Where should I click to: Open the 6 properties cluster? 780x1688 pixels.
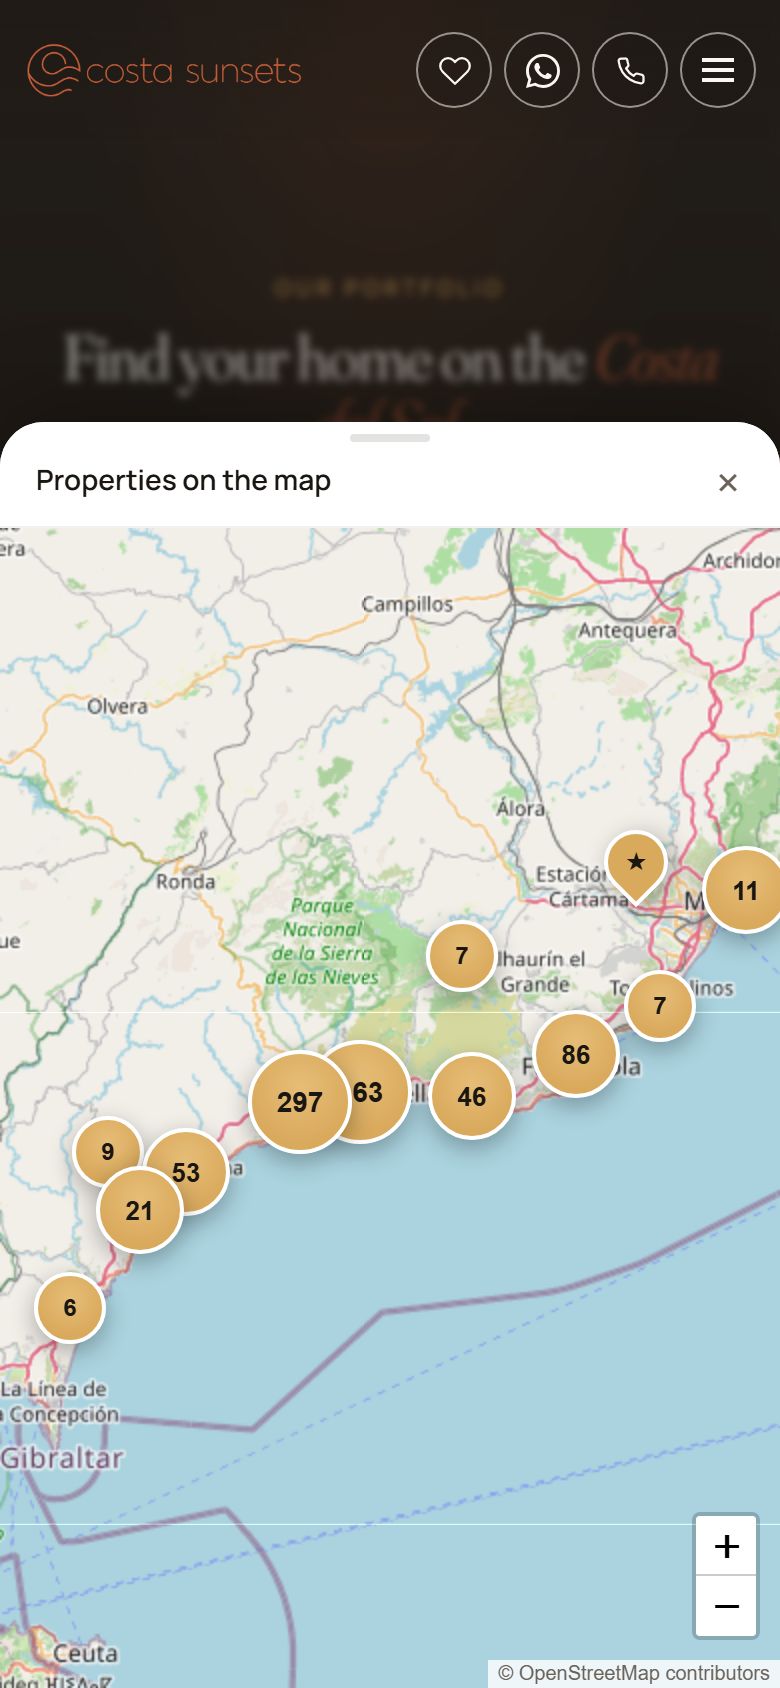(x=69, y=1307)
